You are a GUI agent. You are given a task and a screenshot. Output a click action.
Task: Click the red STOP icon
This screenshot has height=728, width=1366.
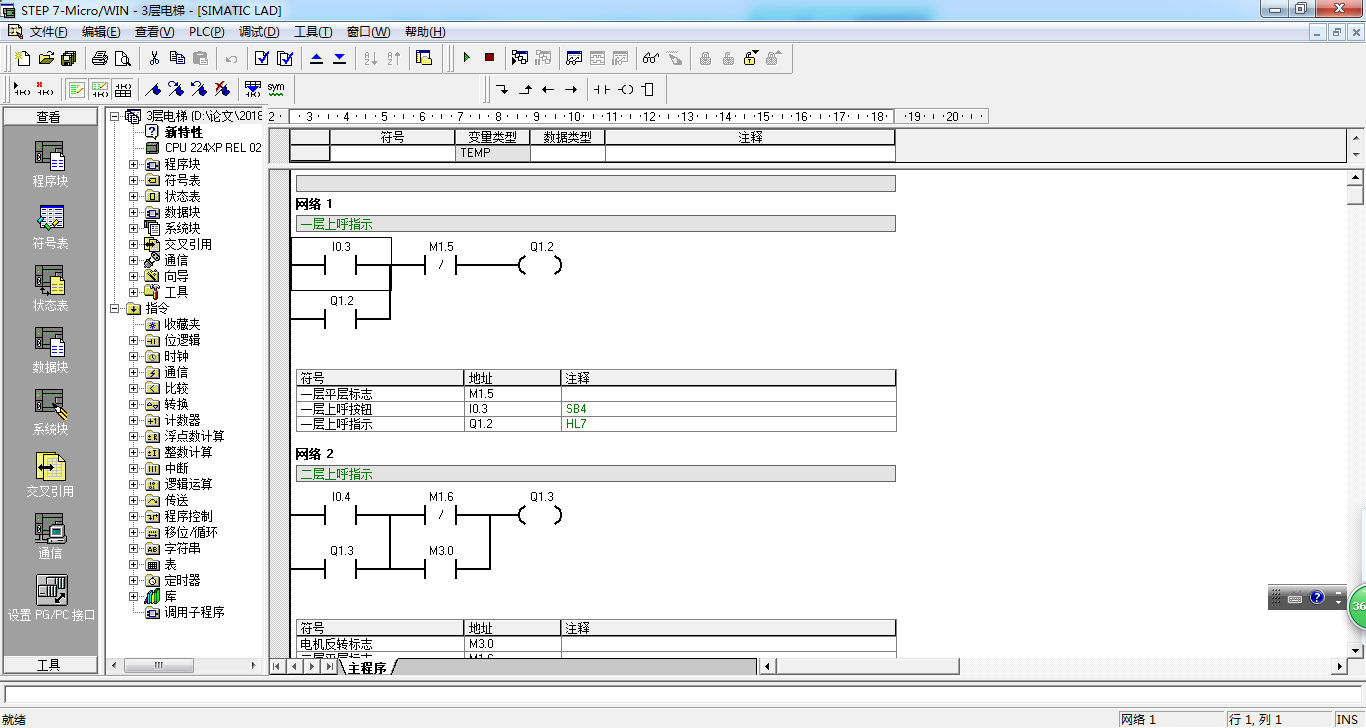click(x=489, y=58)
